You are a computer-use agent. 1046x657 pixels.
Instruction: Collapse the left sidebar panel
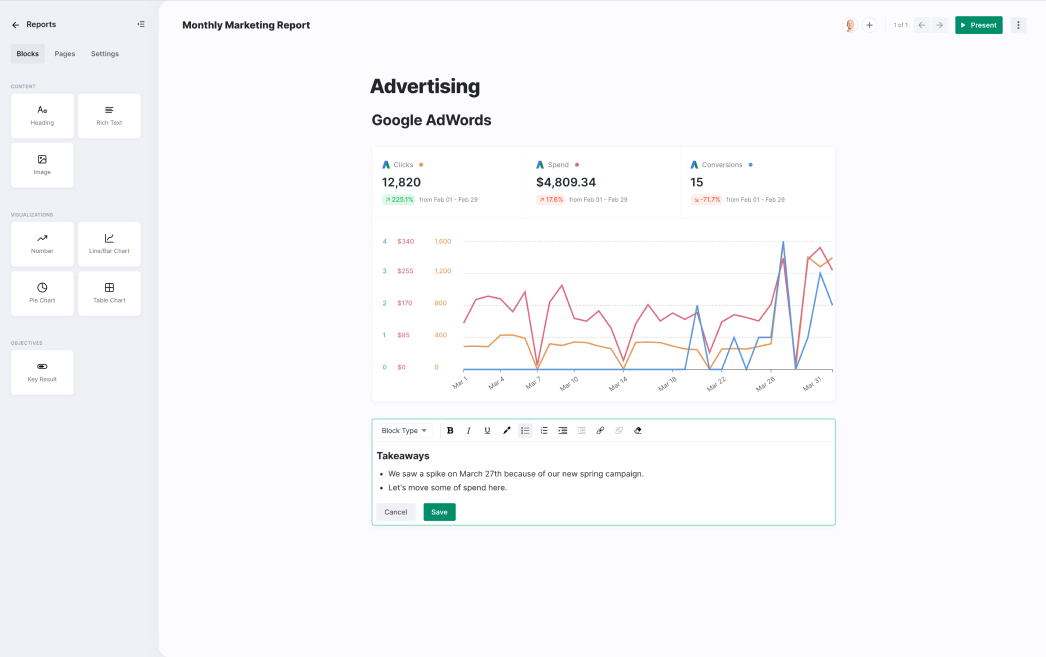click(x=140, y=24)
